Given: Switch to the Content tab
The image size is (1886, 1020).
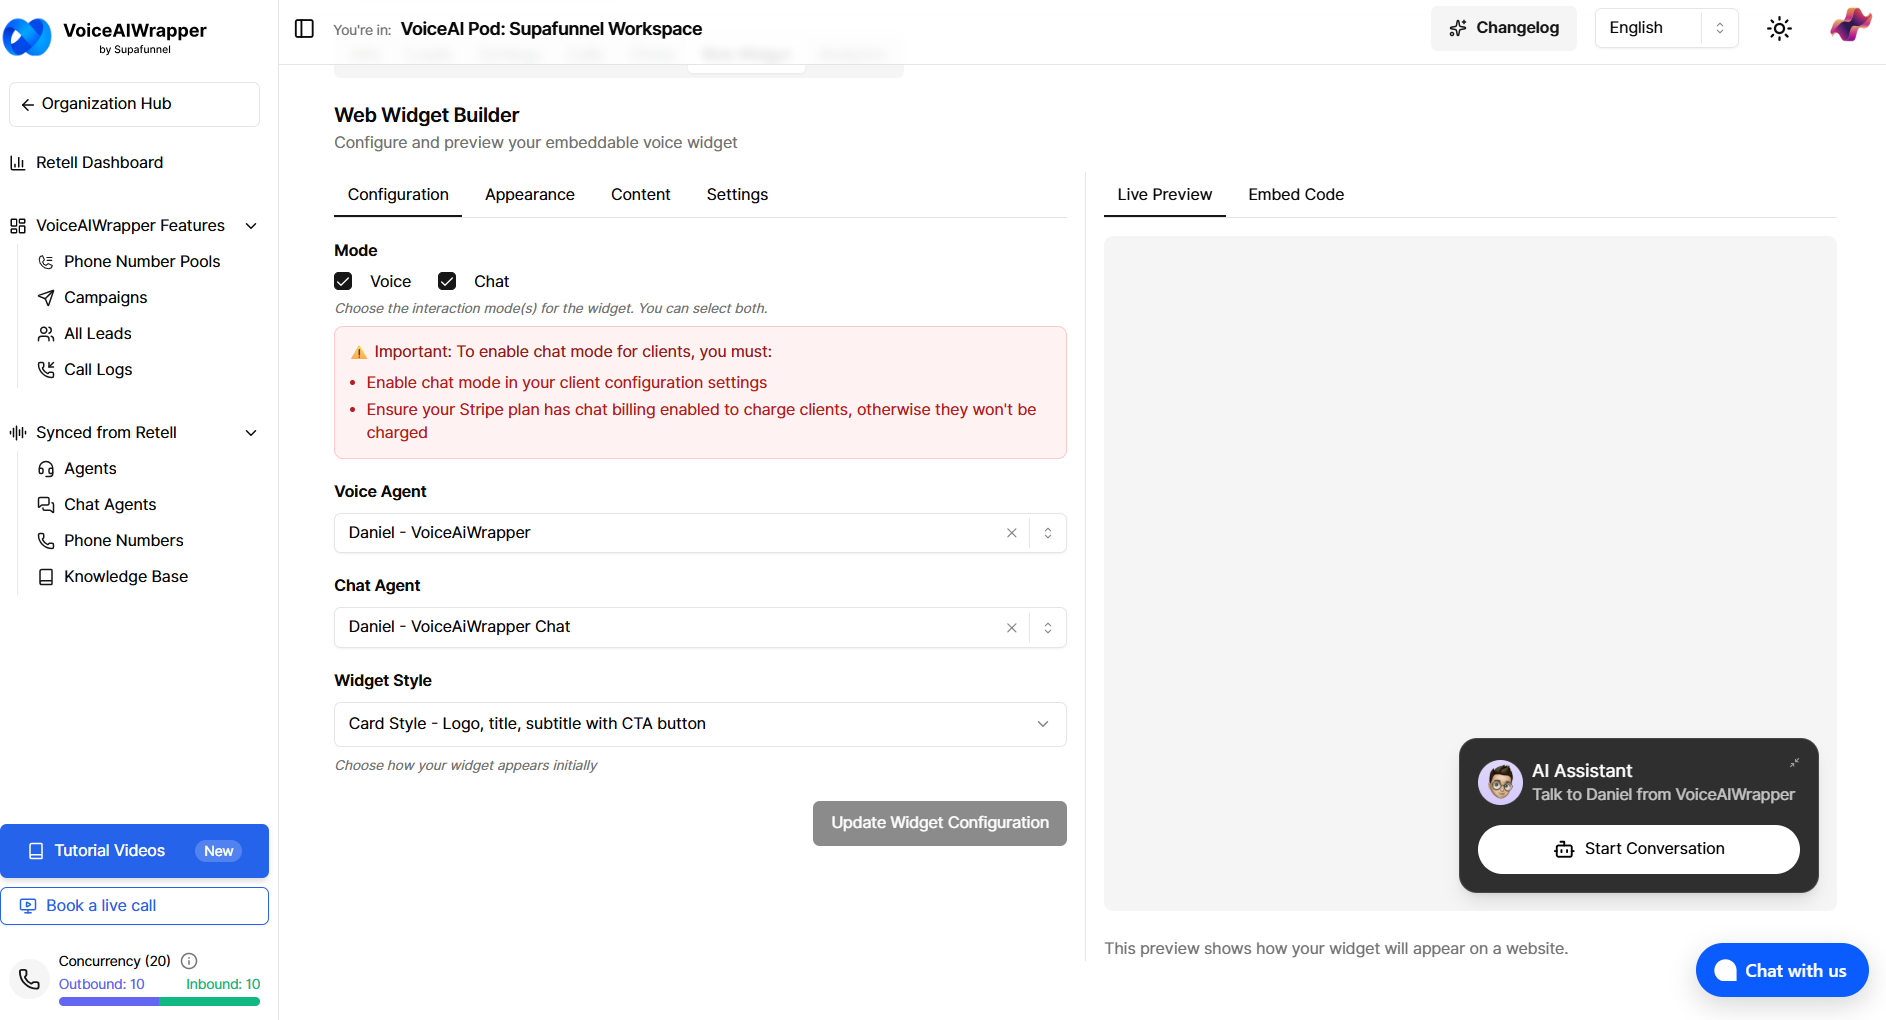Looking at the screenshot, I should [x=641, y=195].
